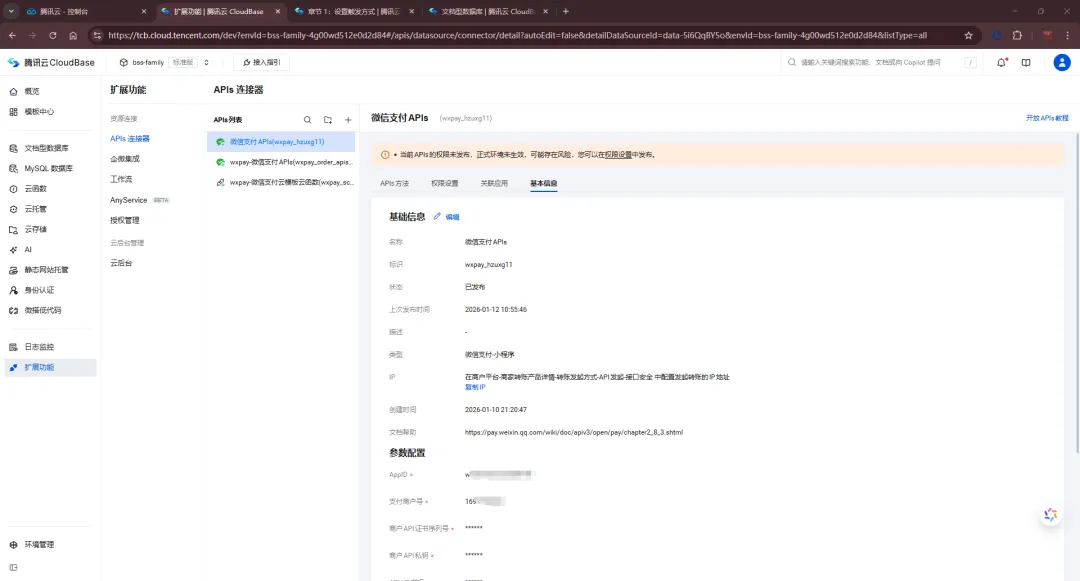Click 已发布 status value
This screenshot has height=581, width=1080.
point(475,287)
